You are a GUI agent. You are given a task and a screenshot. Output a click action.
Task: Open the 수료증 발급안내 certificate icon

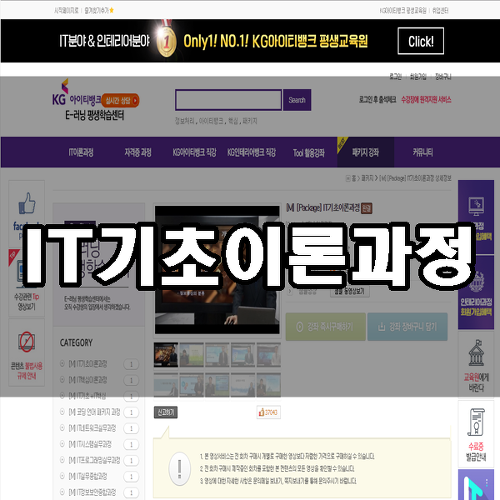click(476, 422)
